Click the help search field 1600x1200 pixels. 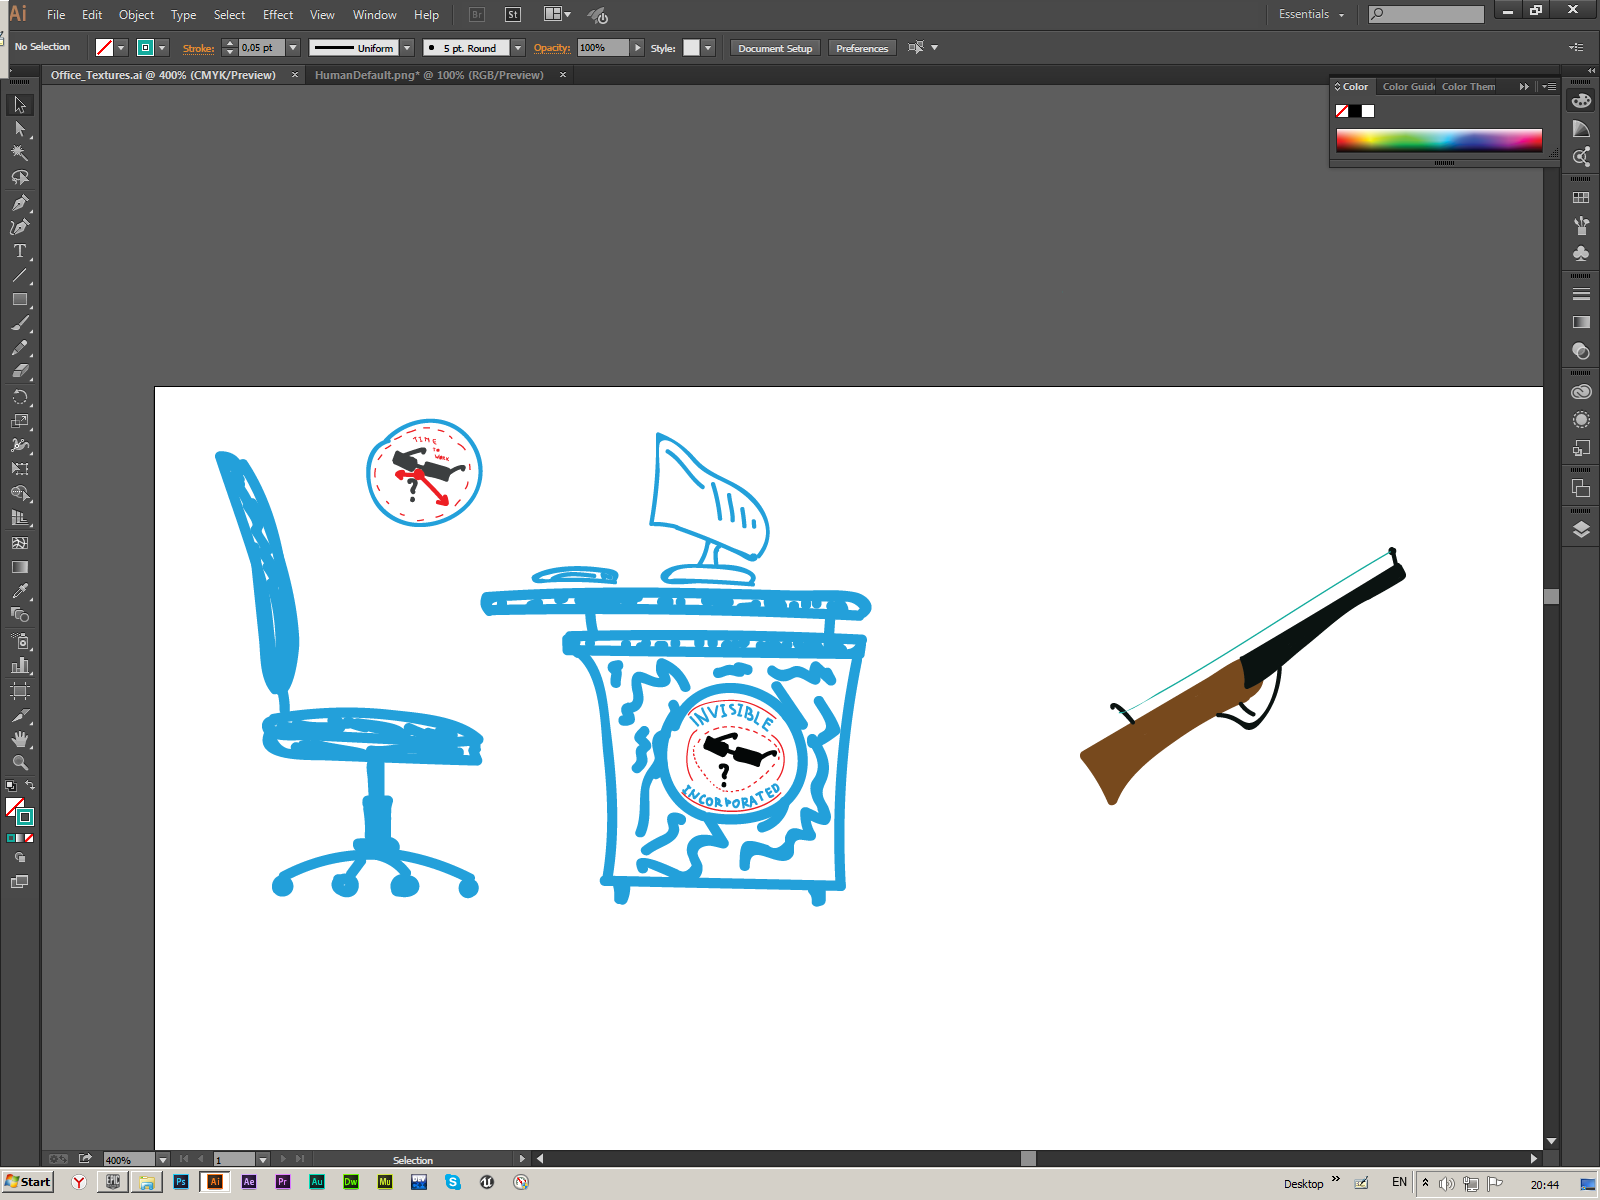pyautogui.click(x=1427, y=14)
